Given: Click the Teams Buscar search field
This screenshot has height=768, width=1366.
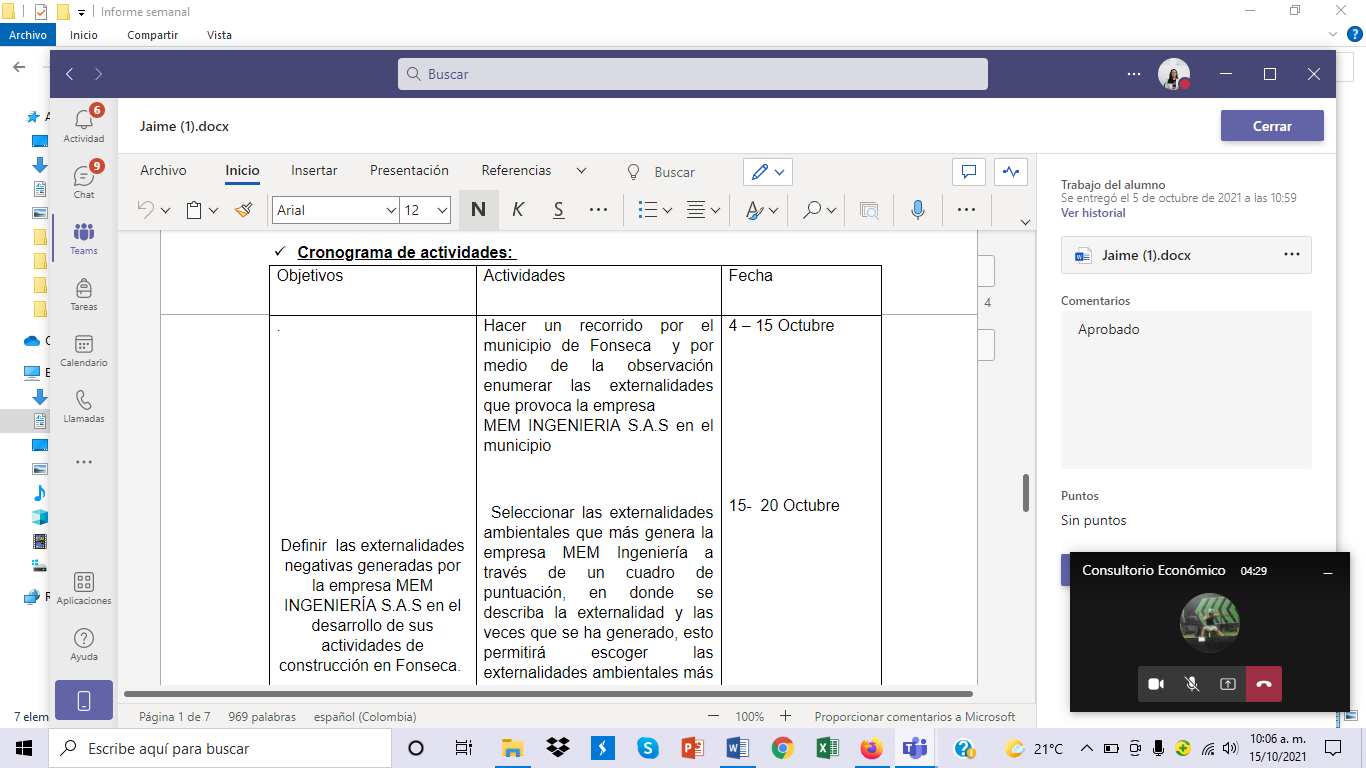Looking at the screenshot, I should pyautogui.click(x=692, y=74).
